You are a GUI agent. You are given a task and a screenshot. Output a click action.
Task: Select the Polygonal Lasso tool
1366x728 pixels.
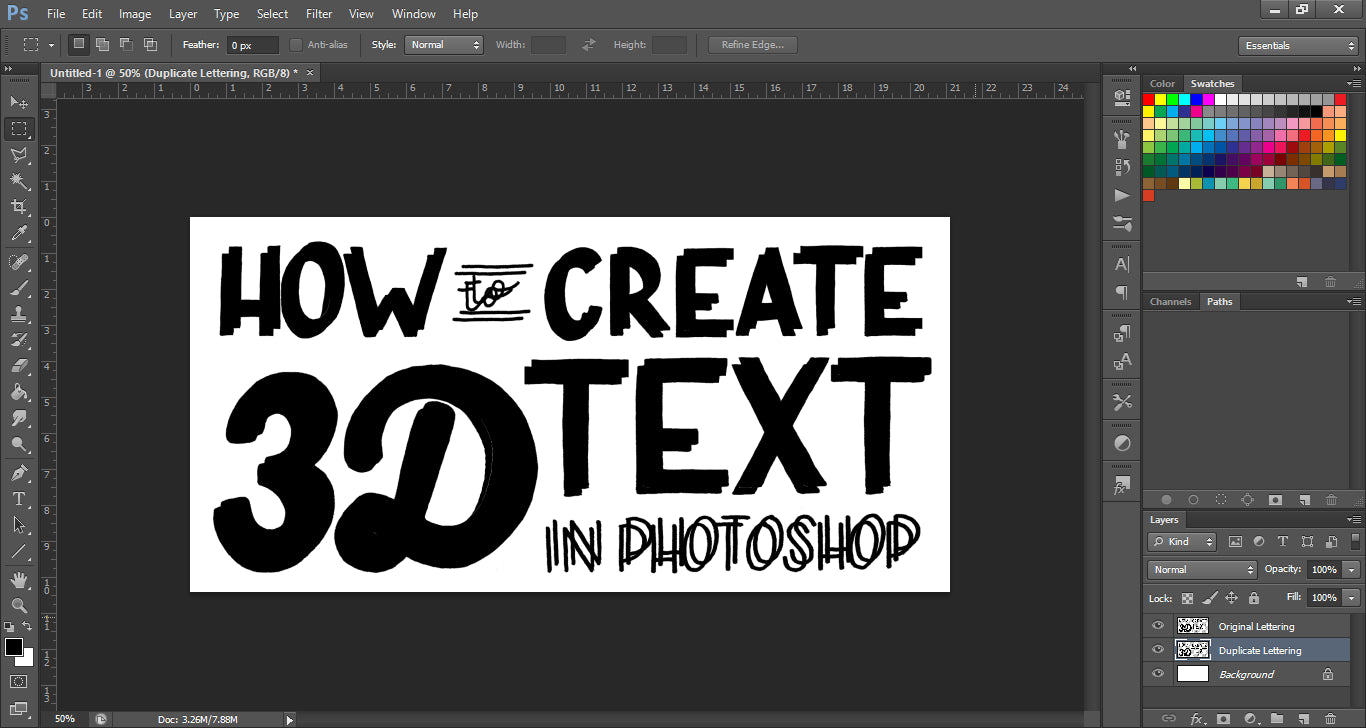[19, 154]
